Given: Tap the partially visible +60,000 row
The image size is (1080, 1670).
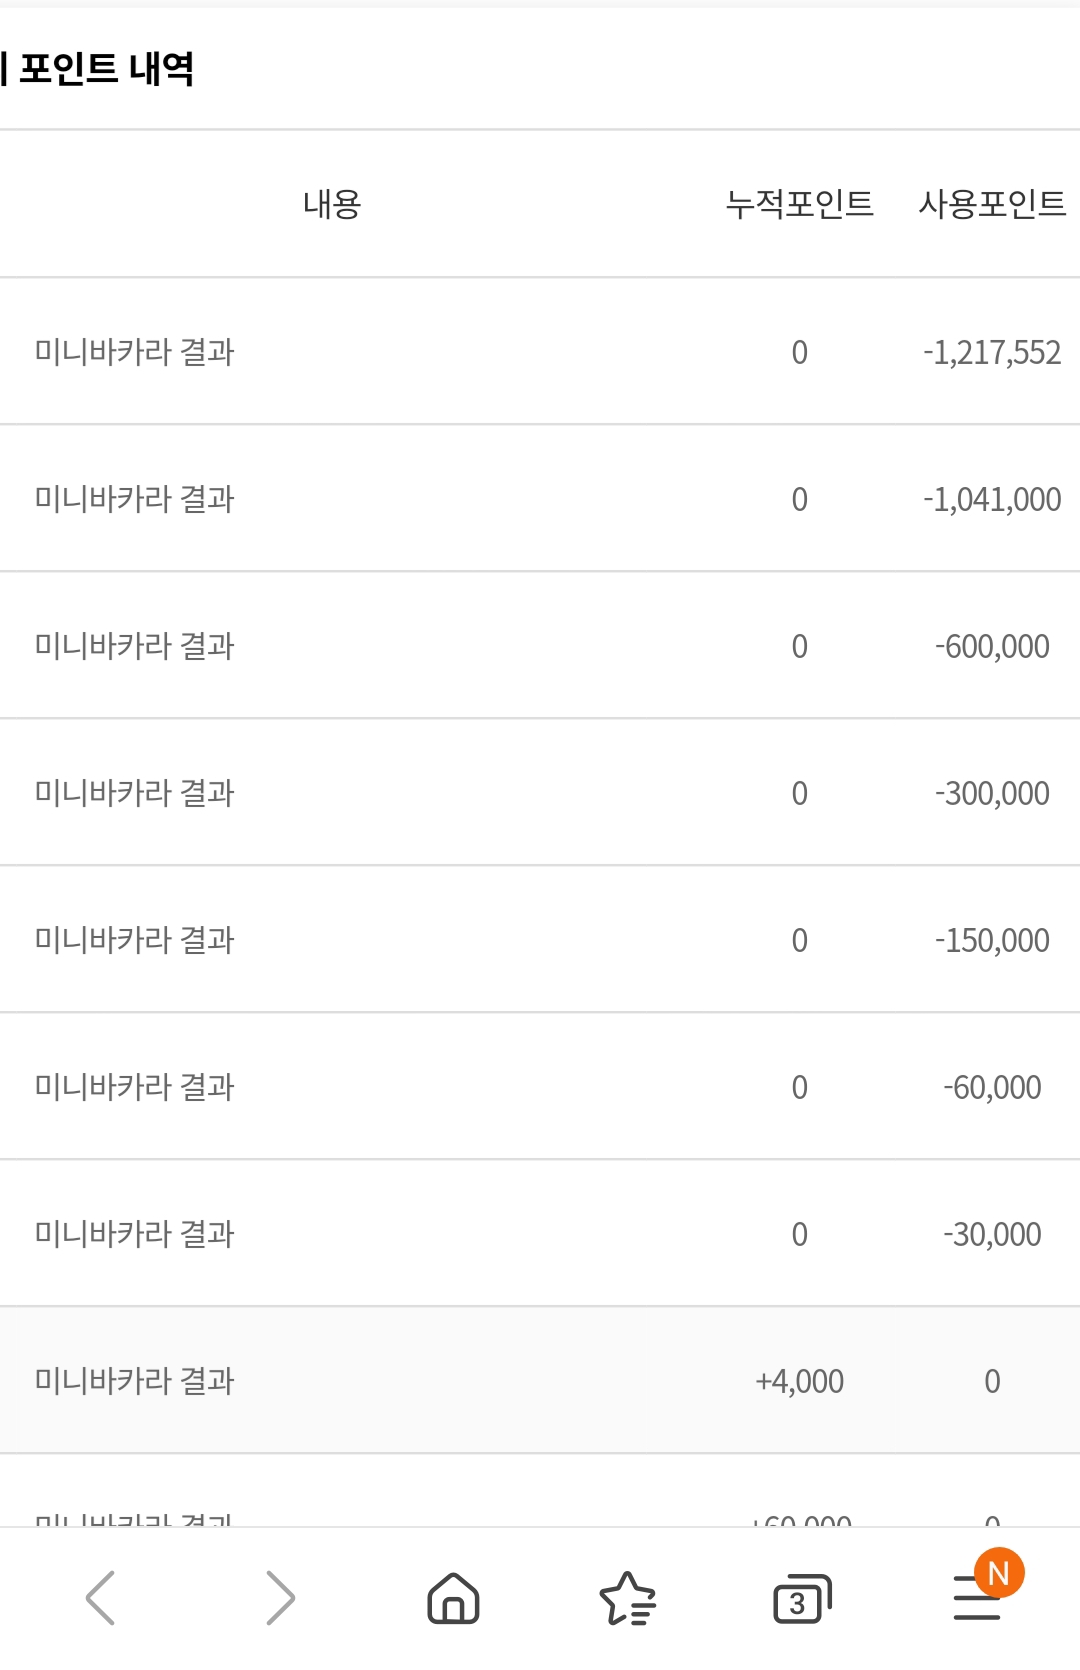Looking at the screenshot, I should [x=540, y=1491].
